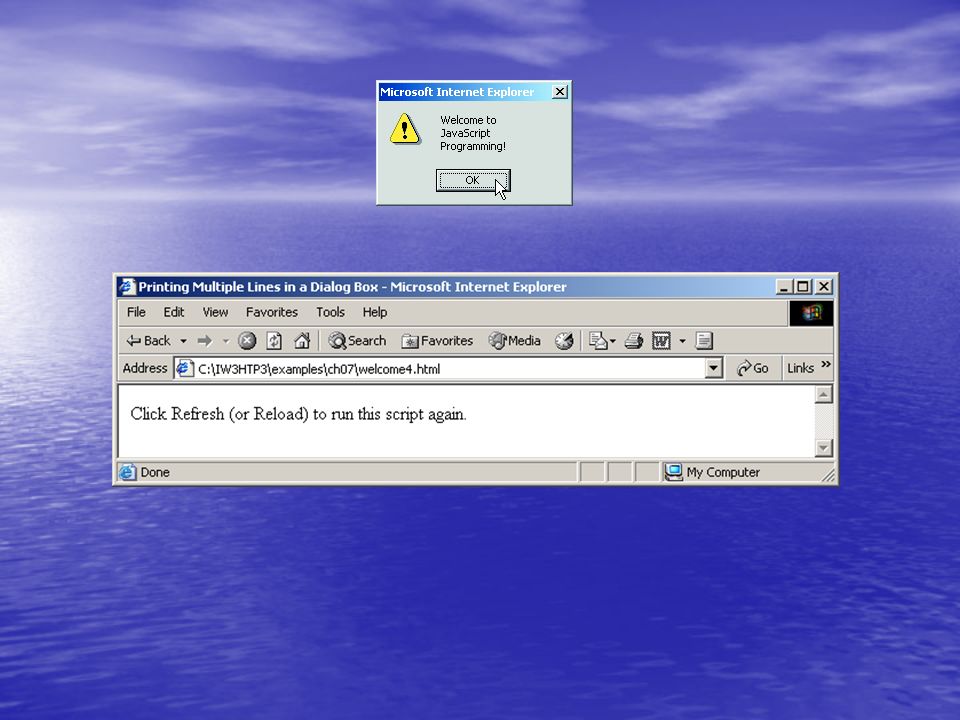Click the Forward arrow toolbar button
960x720 pixels.
tap(204, 340)
